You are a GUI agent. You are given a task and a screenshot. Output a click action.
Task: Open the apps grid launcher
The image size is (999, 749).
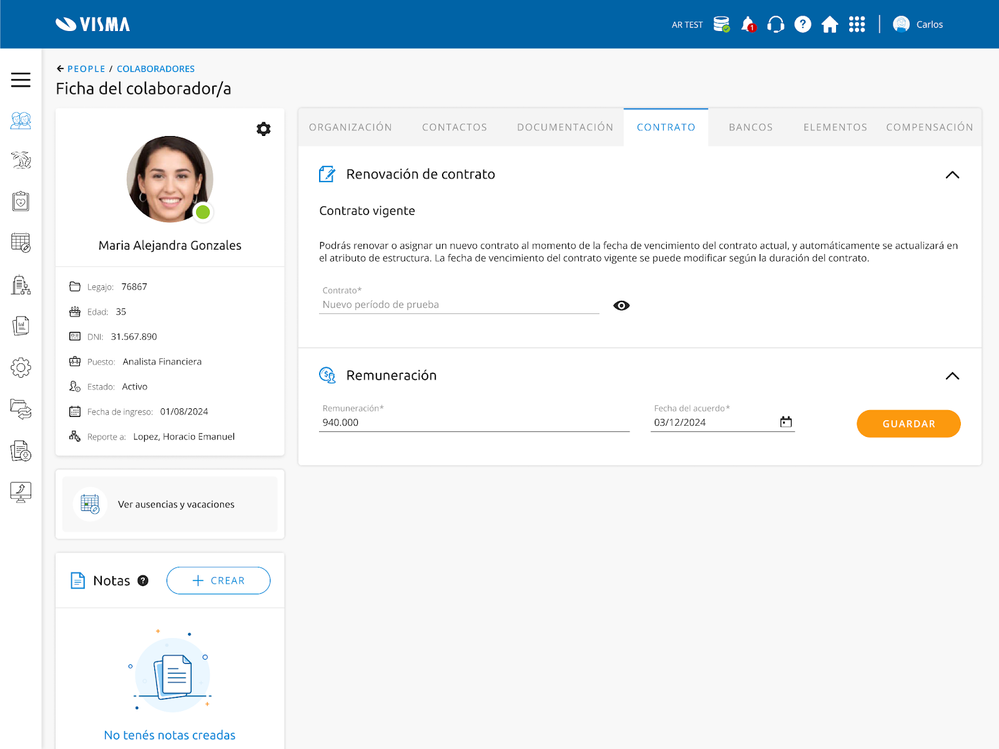click(x=857, y=24)
